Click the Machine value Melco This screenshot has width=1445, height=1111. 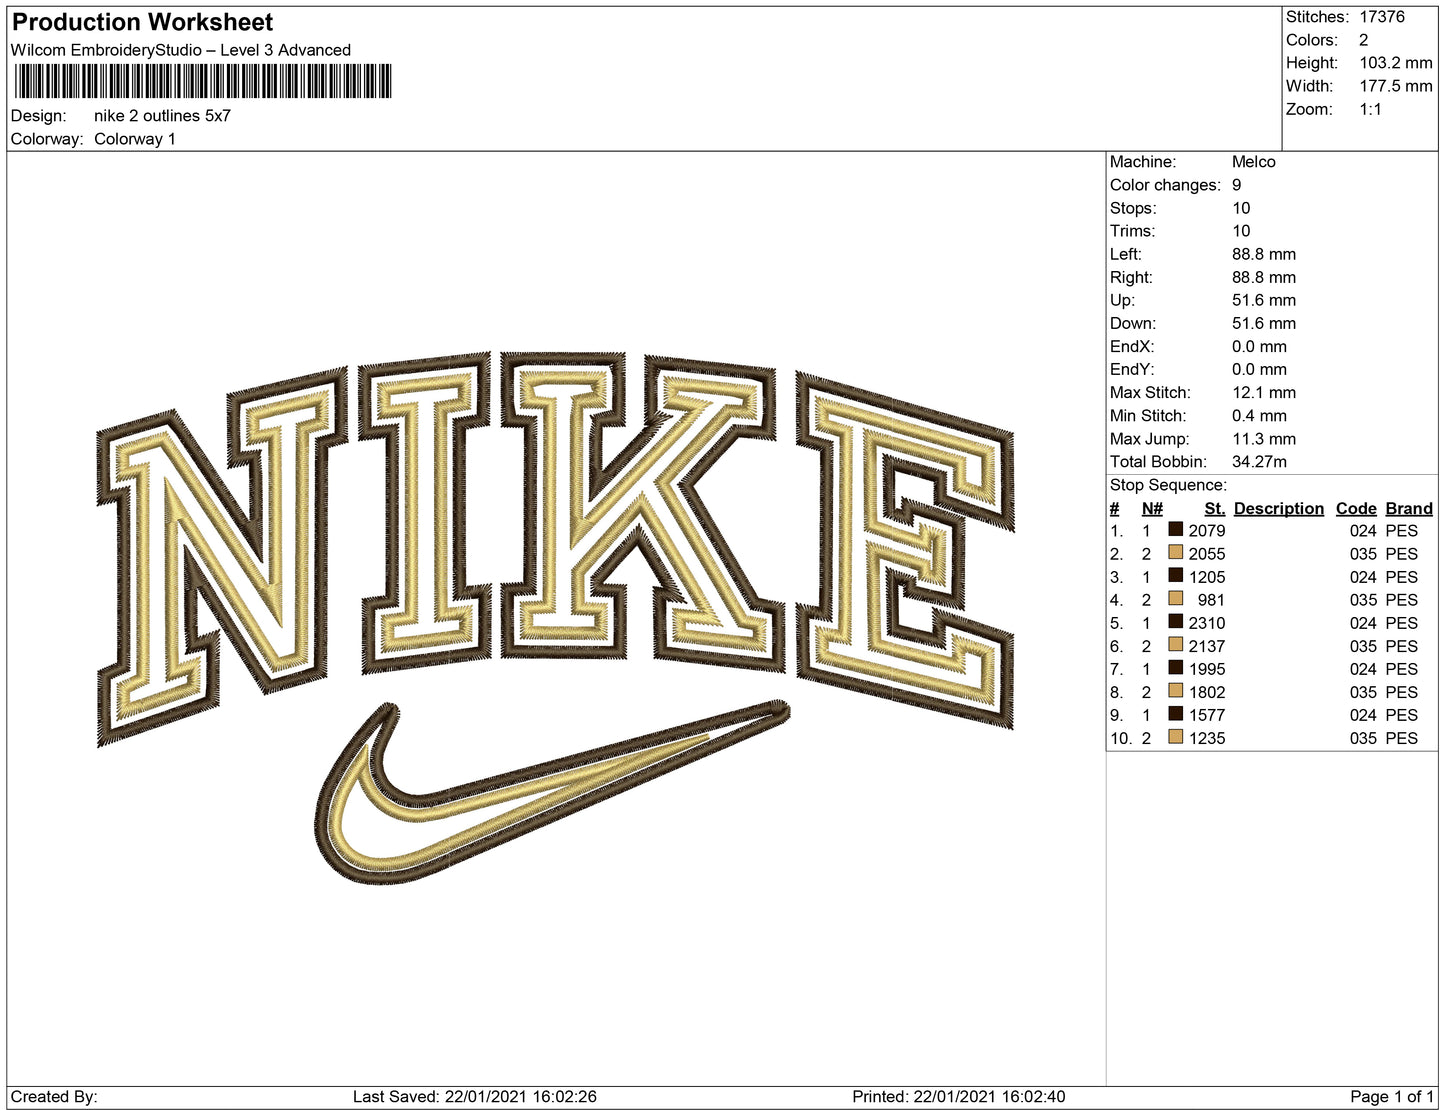pos(1254,162)
